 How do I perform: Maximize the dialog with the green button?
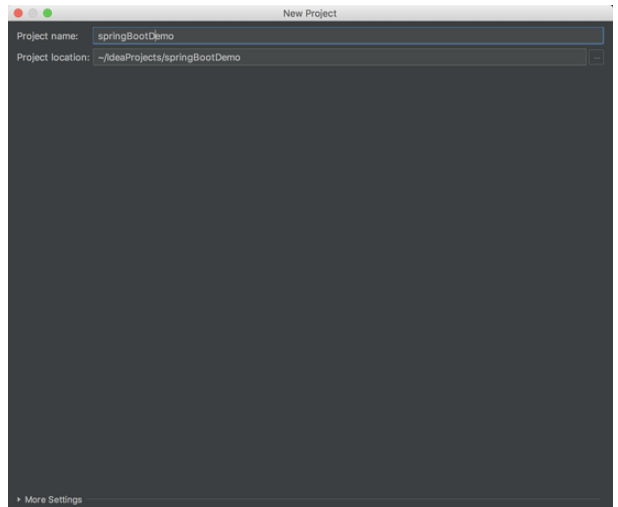[48, 13]
